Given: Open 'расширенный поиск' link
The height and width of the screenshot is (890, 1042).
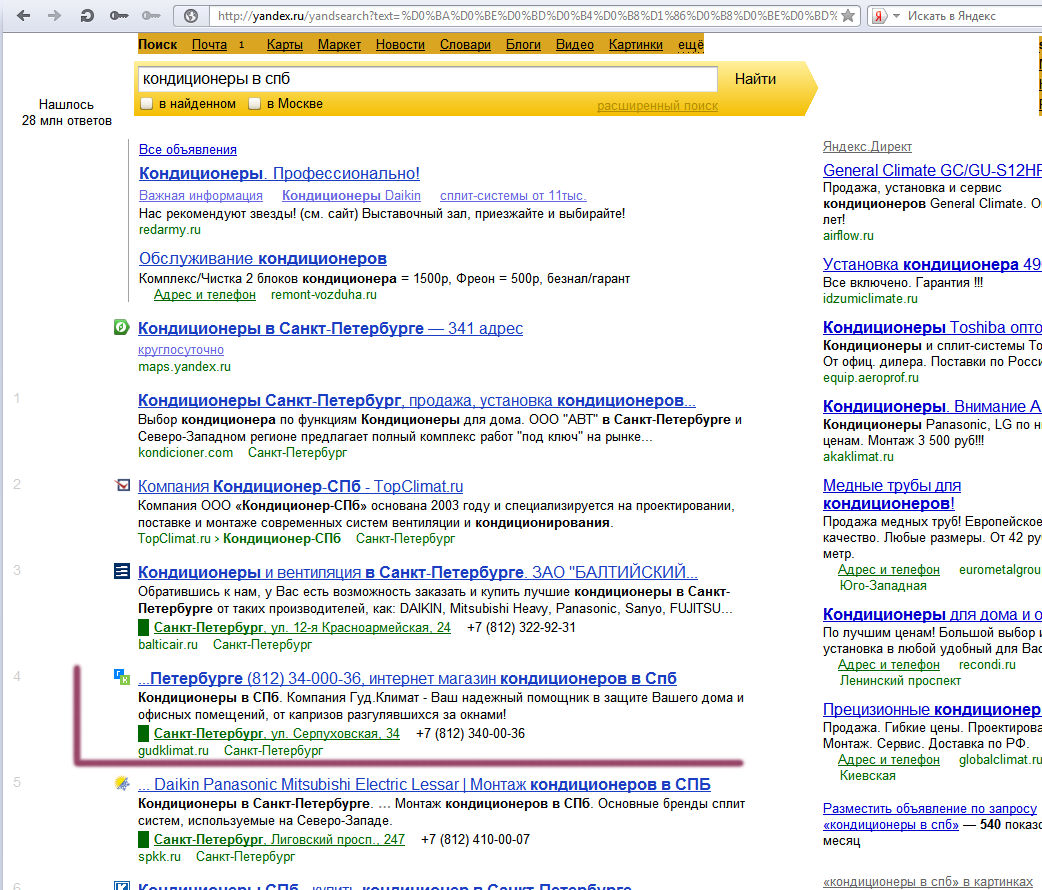Looking at the screenshot, I should click(657, 106).
